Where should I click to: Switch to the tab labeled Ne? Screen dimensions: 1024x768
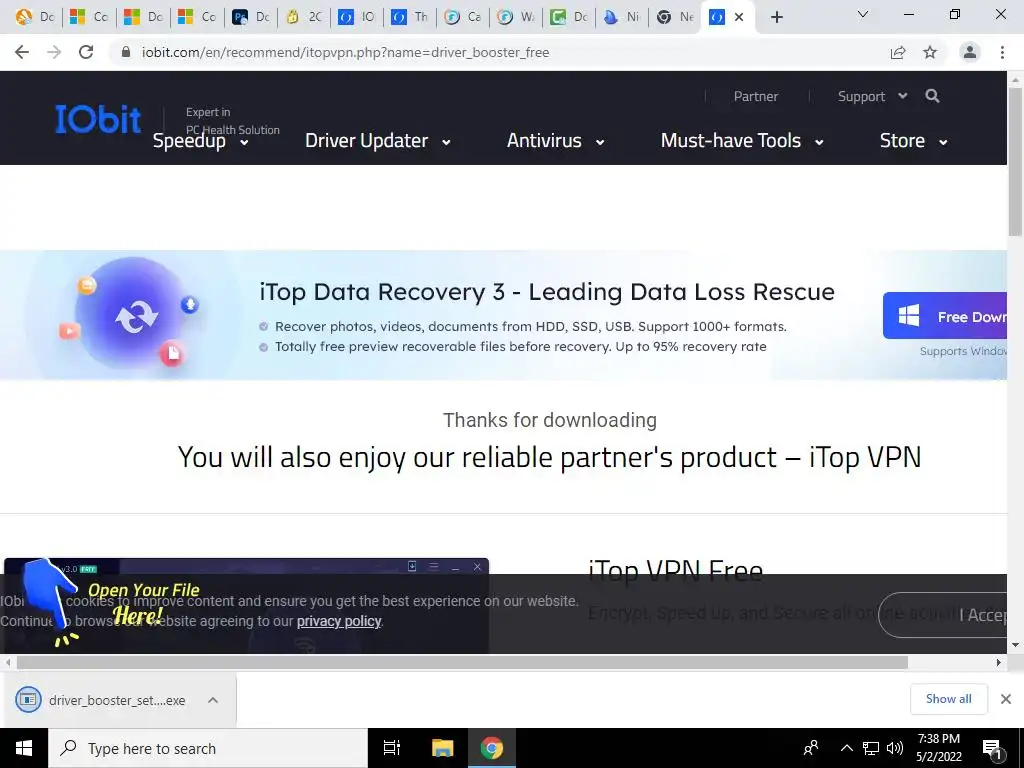click(675, 17)
